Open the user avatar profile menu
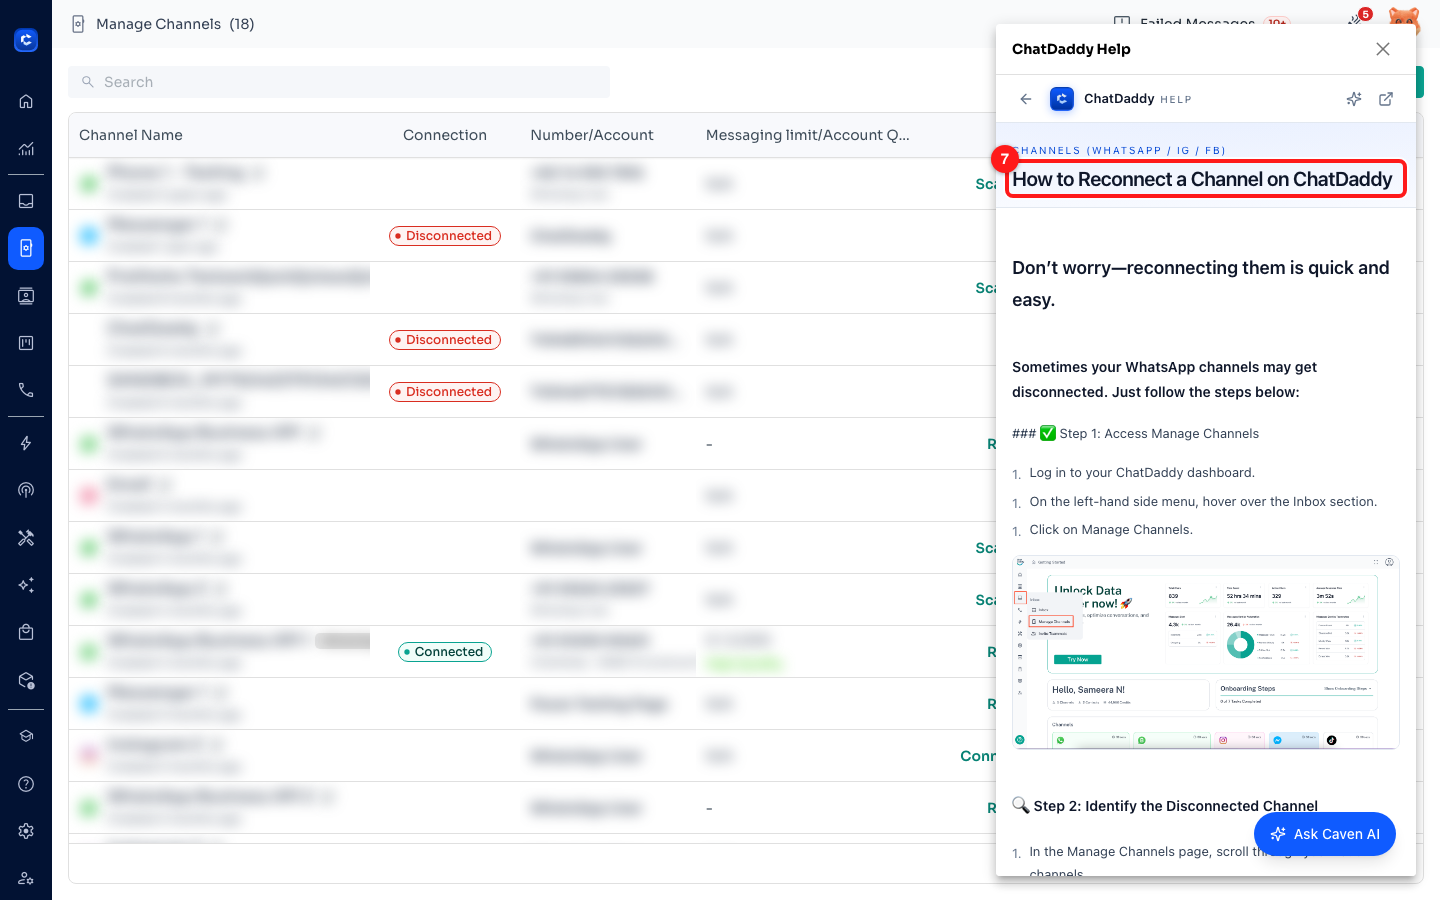Image resolution: width=1440 pixels, height=900 pixels. tap(1404, 22)
